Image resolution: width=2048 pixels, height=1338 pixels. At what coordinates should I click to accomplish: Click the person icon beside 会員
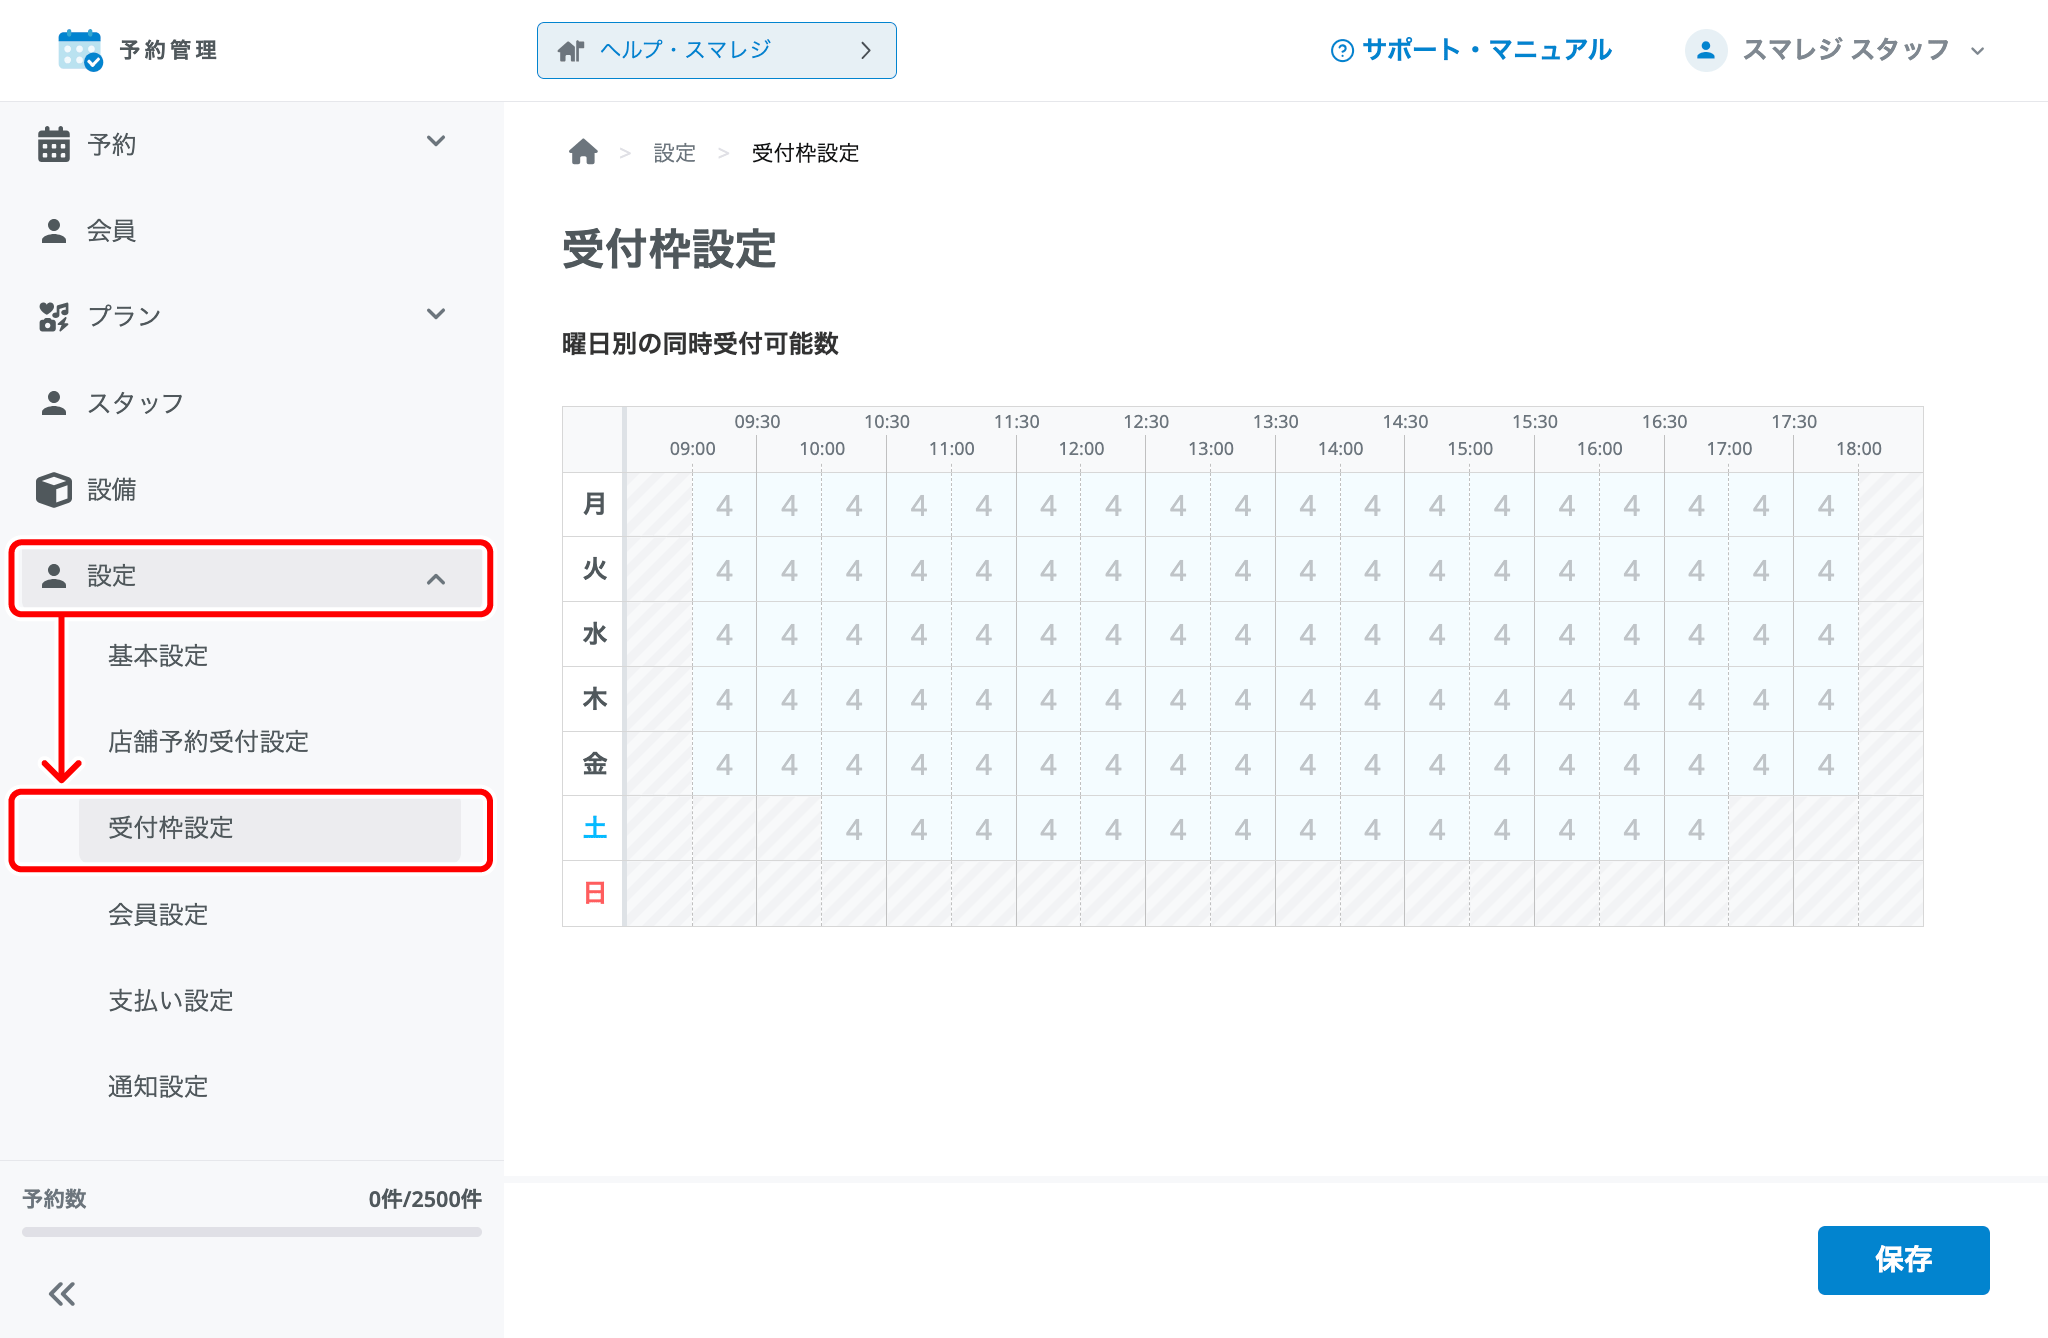point(54,231)
